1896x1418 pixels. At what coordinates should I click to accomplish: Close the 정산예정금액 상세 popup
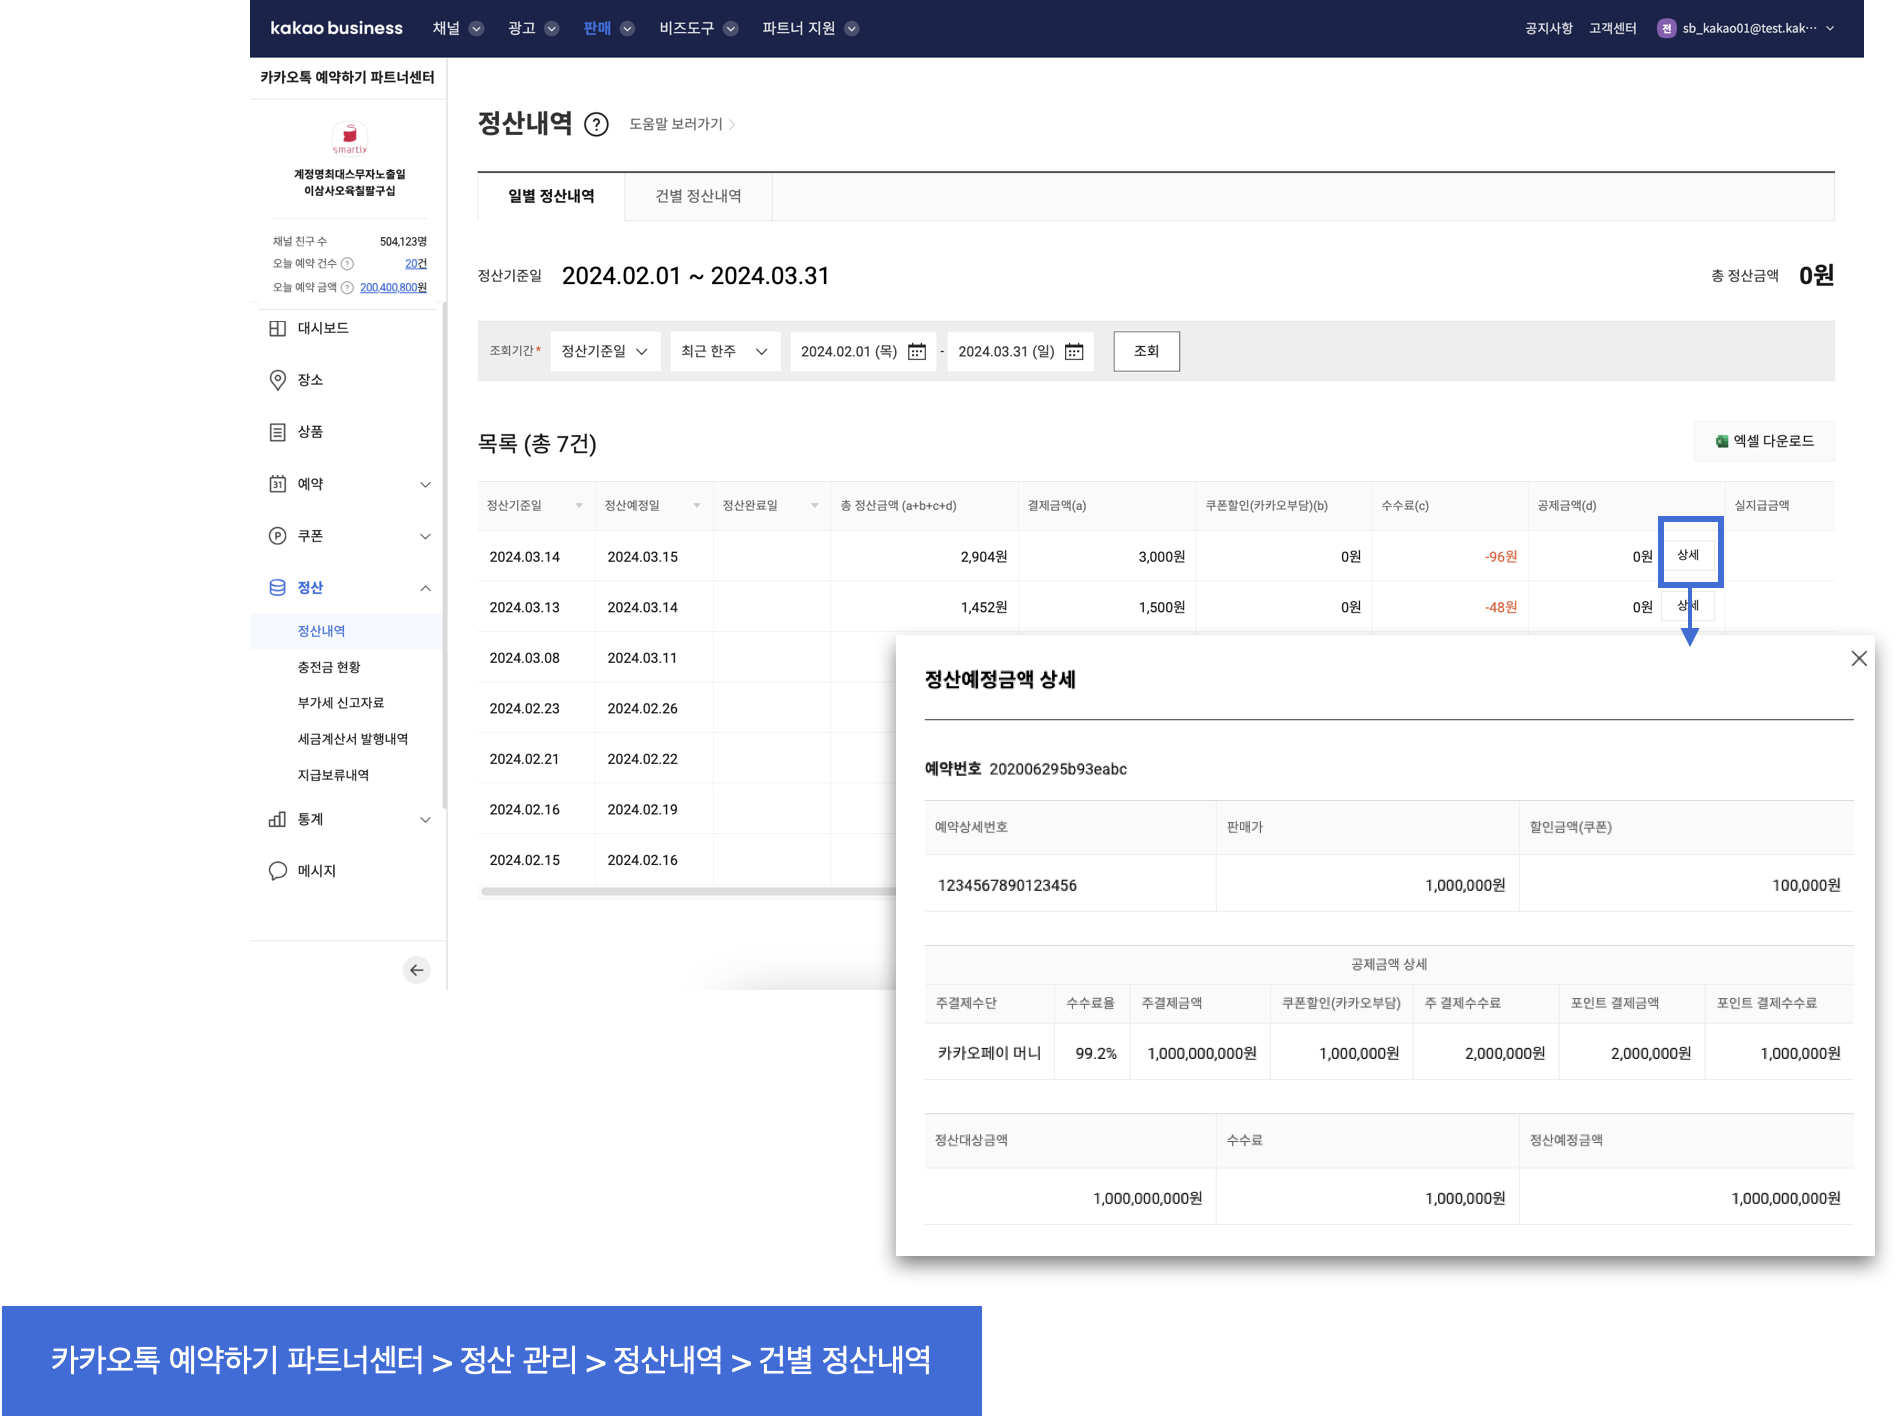1858,659
